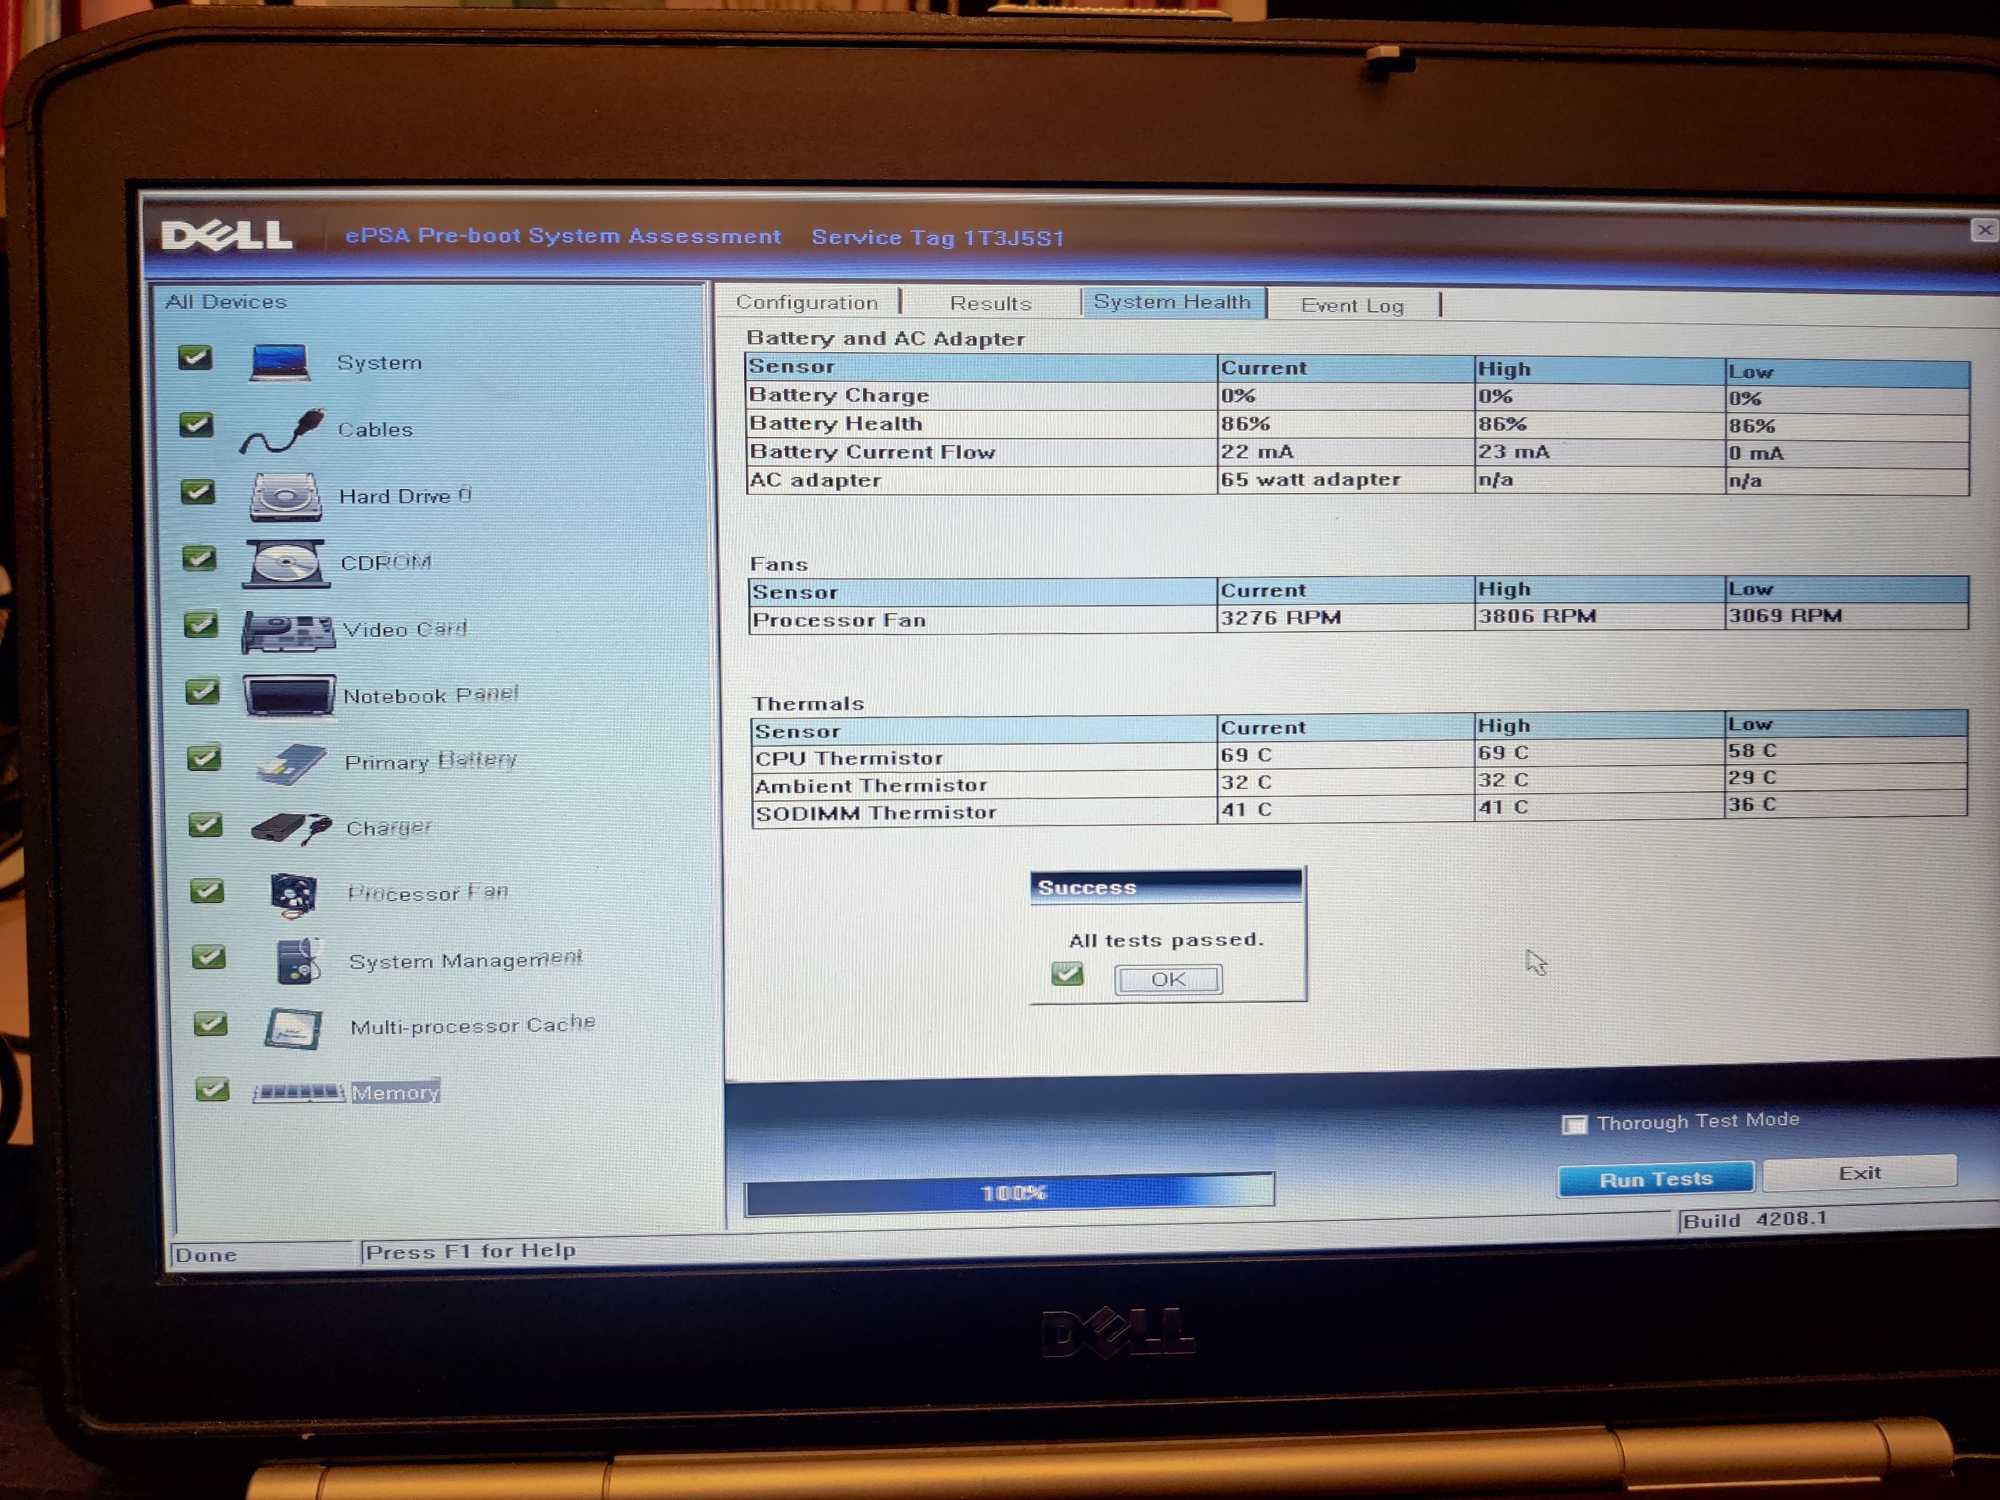Select the CDROM disc drive icon

(286, 563)
